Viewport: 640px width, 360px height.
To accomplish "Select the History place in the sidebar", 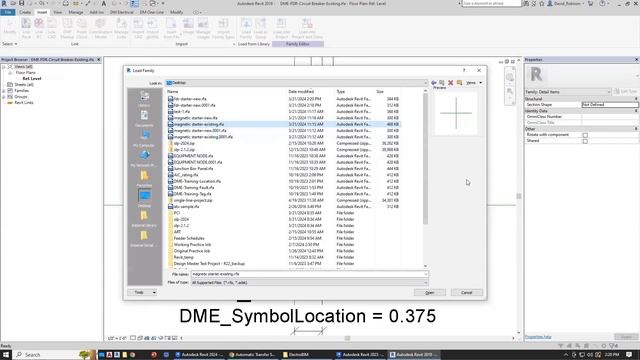I will [144, 99].
